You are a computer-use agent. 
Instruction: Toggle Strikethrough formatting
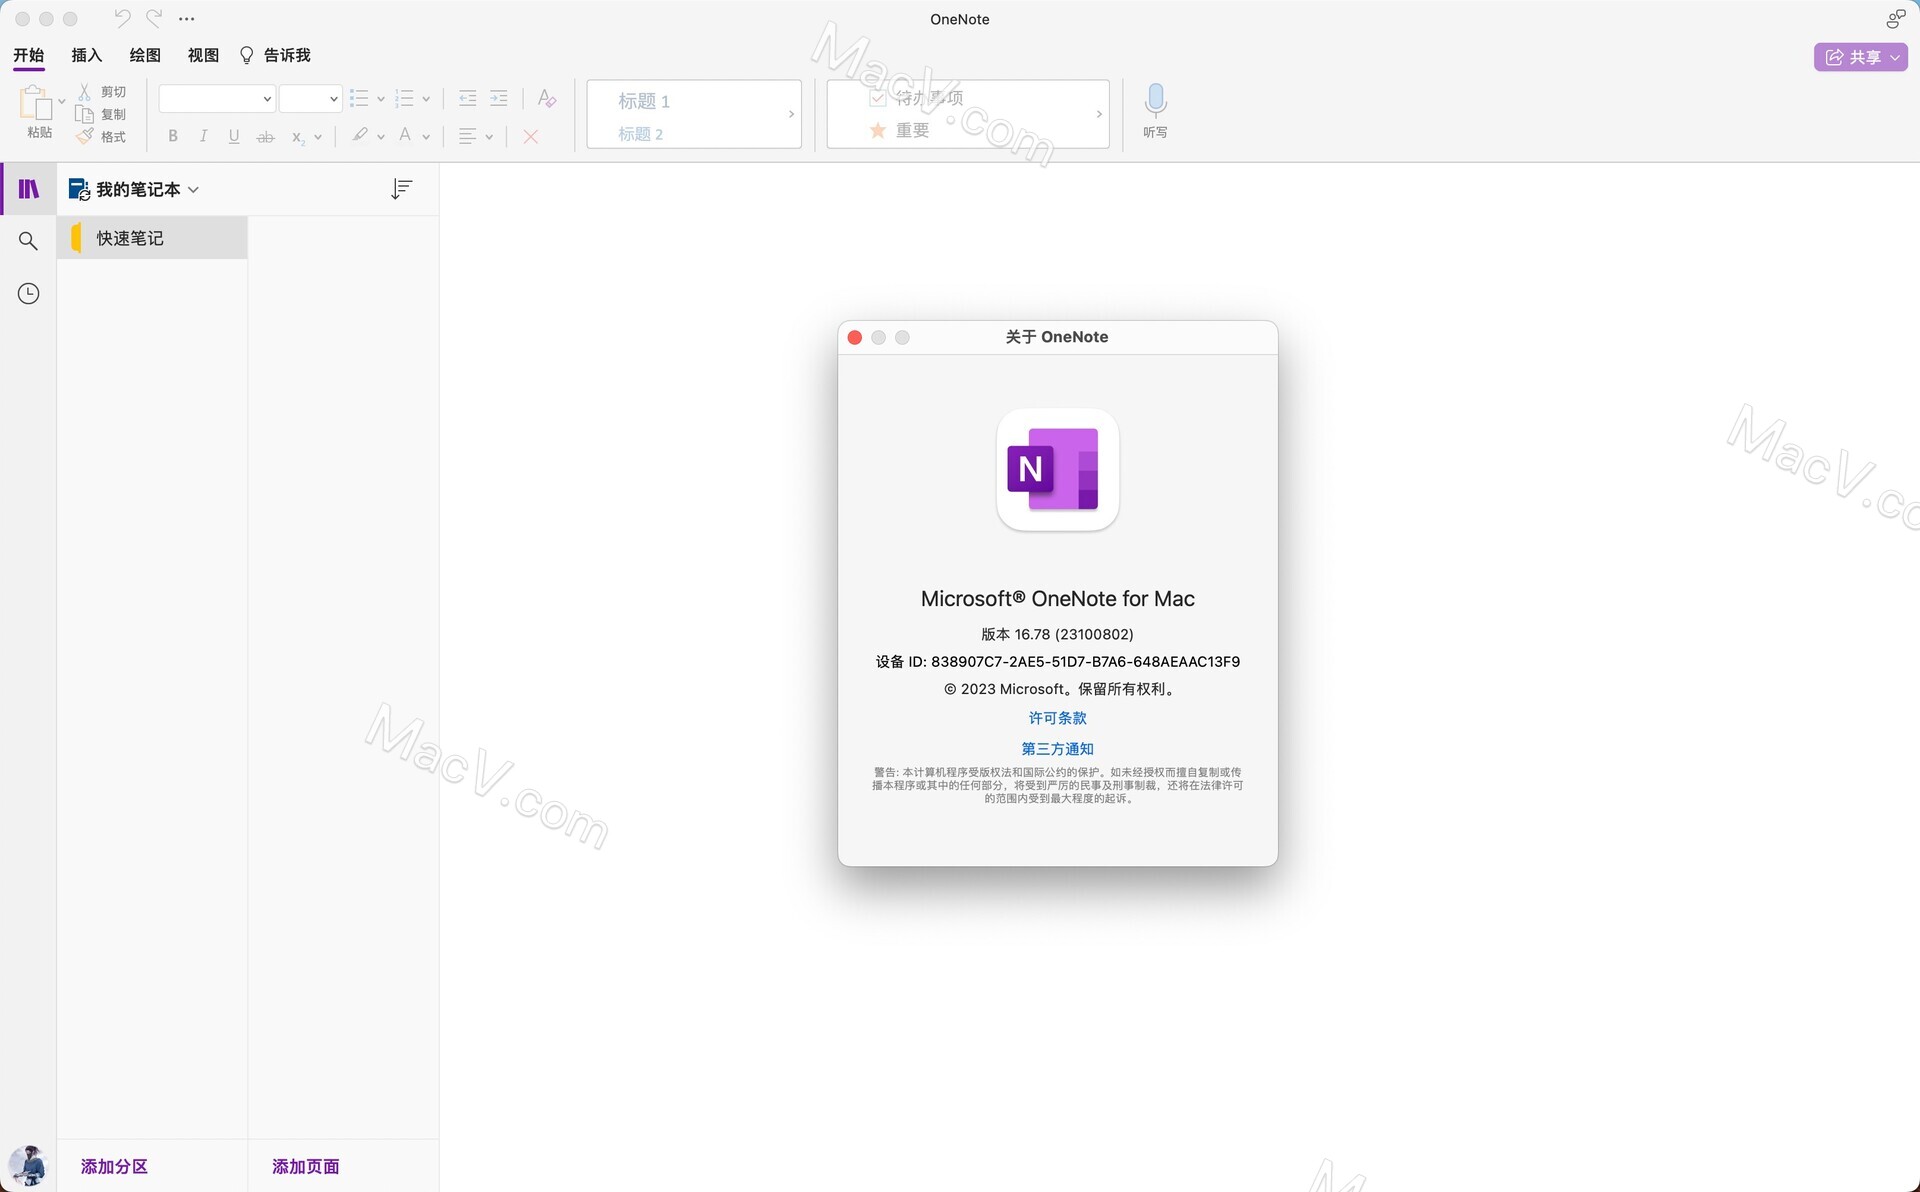click(x=265, y=136)
